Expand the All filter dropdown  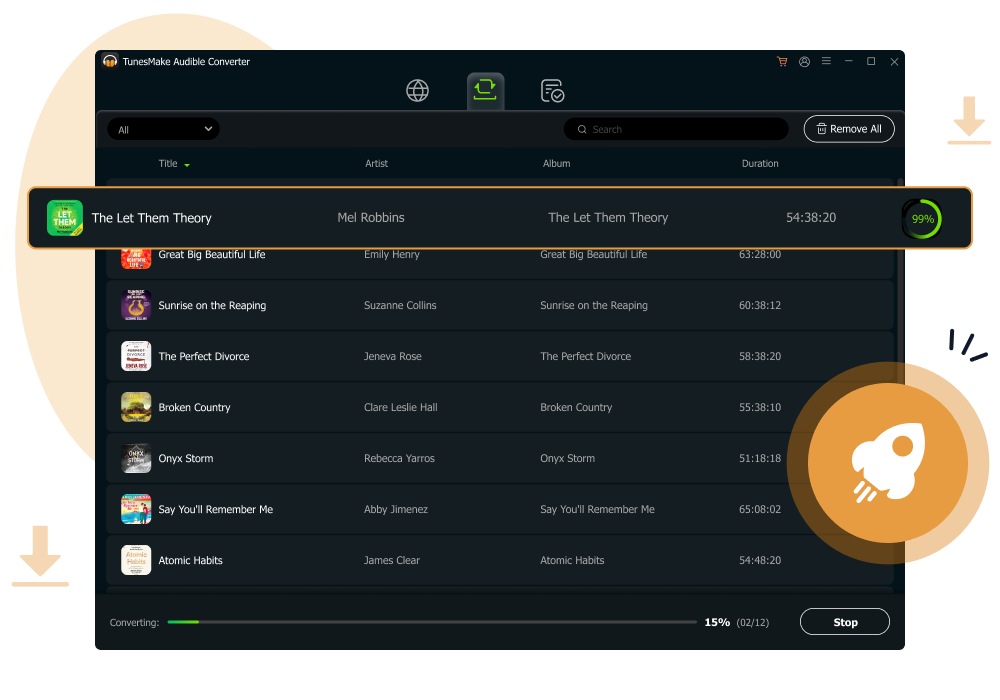163,129
